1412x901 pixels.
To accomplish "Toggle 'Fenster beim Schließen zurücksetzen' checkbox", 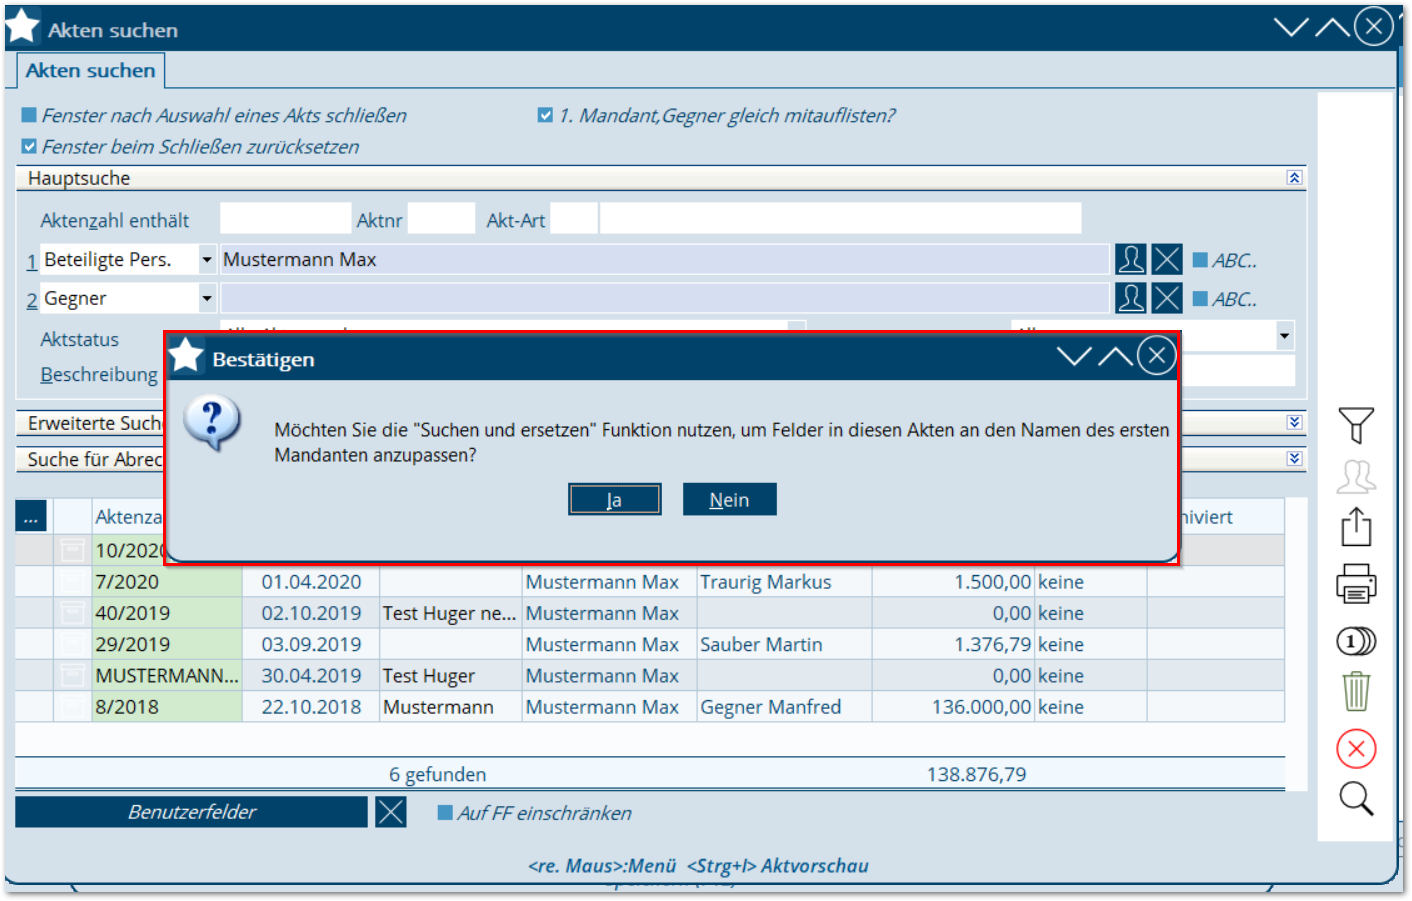I will (x=29, y=146).
